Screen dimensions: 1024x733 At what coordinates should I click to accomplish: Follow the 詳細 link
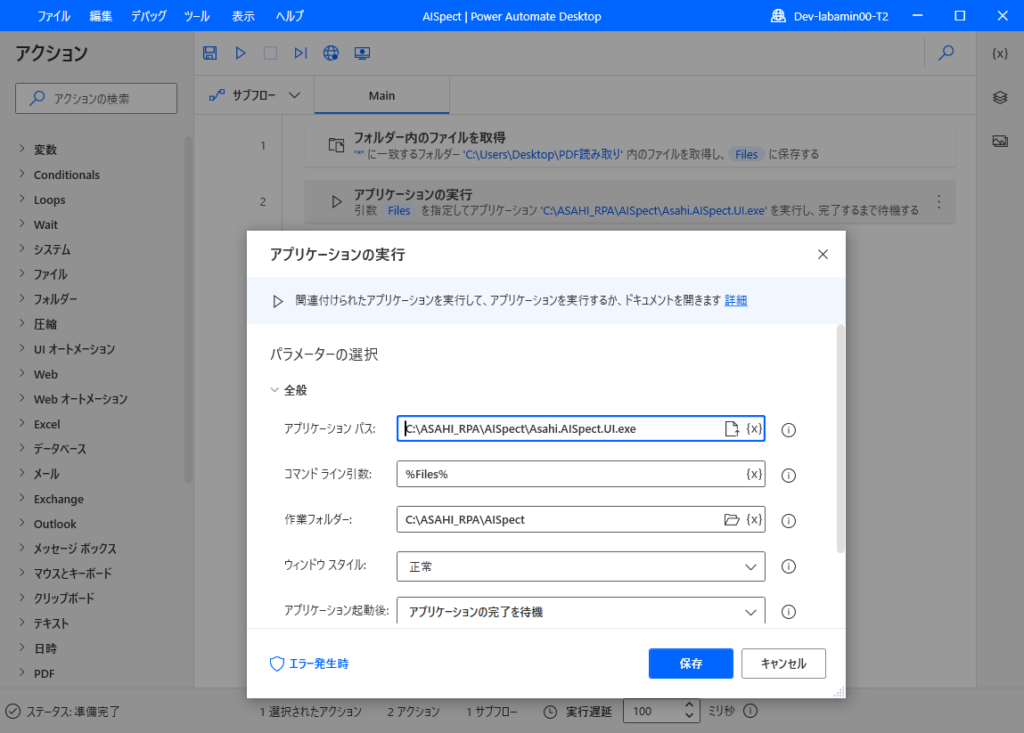coord(735,301)
